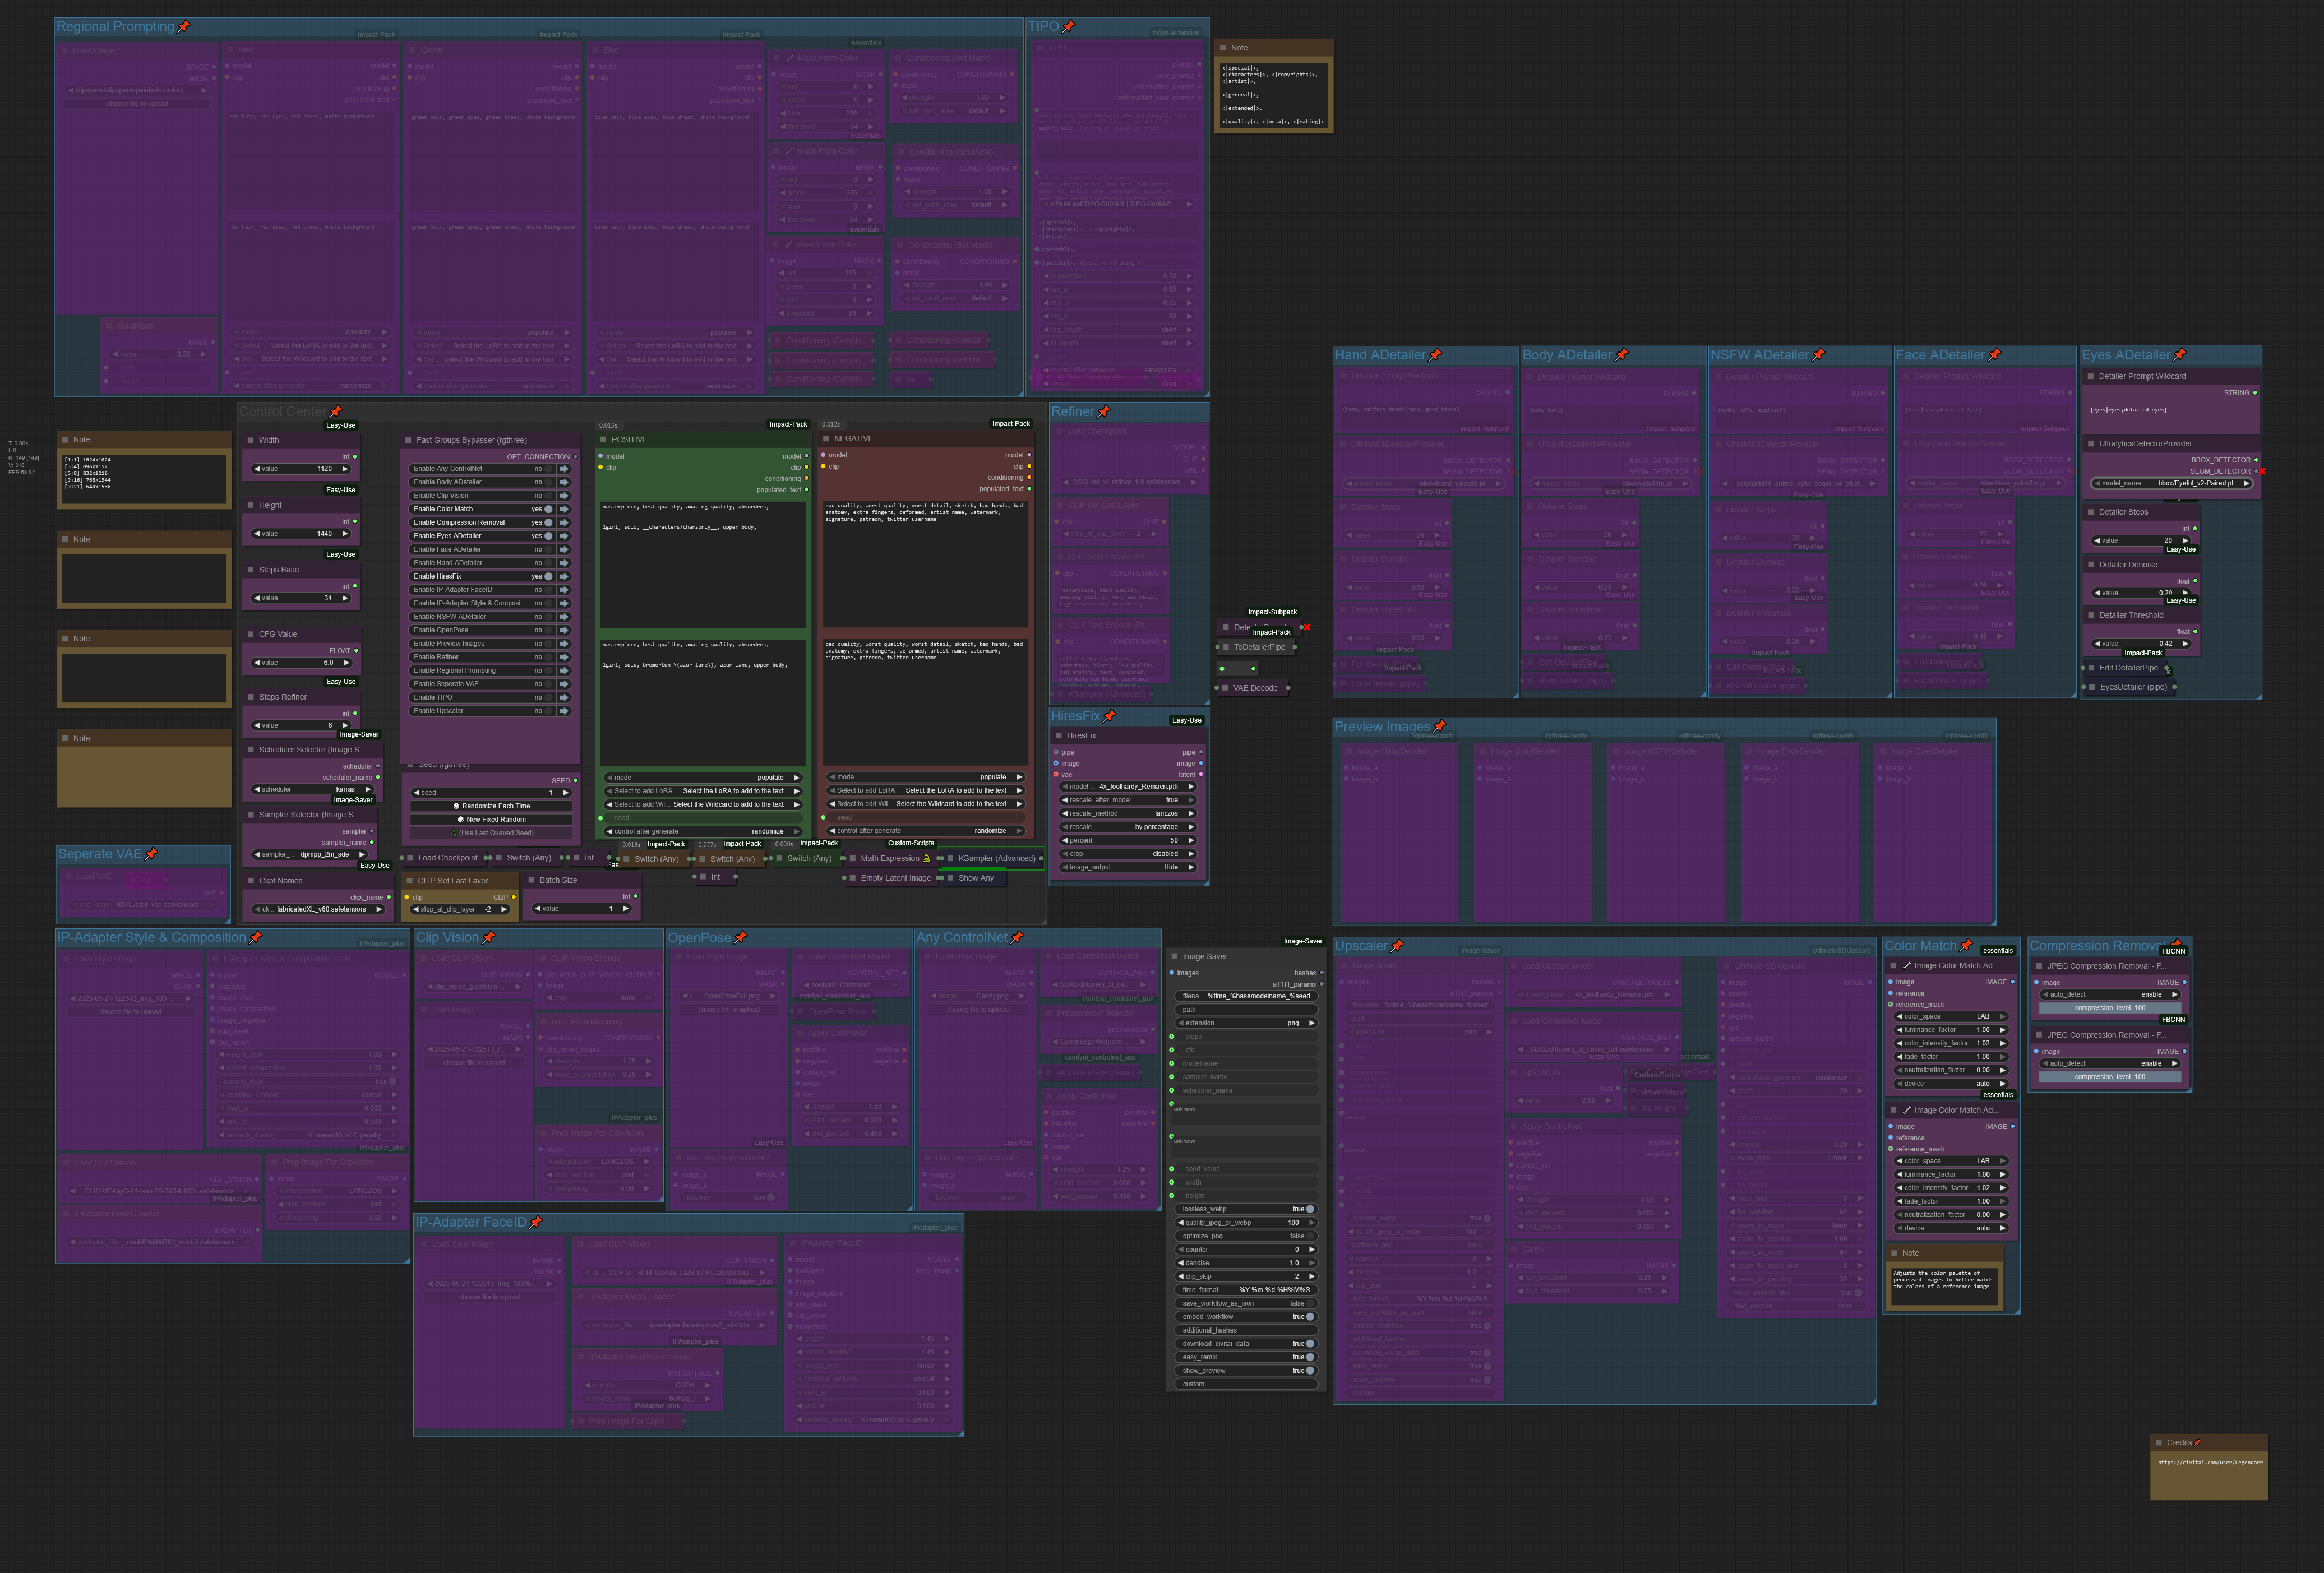This screenshot has width=2324, height=1573.
Task: Click Randomize Each Time seed button
Action: [x=491, y=806]
